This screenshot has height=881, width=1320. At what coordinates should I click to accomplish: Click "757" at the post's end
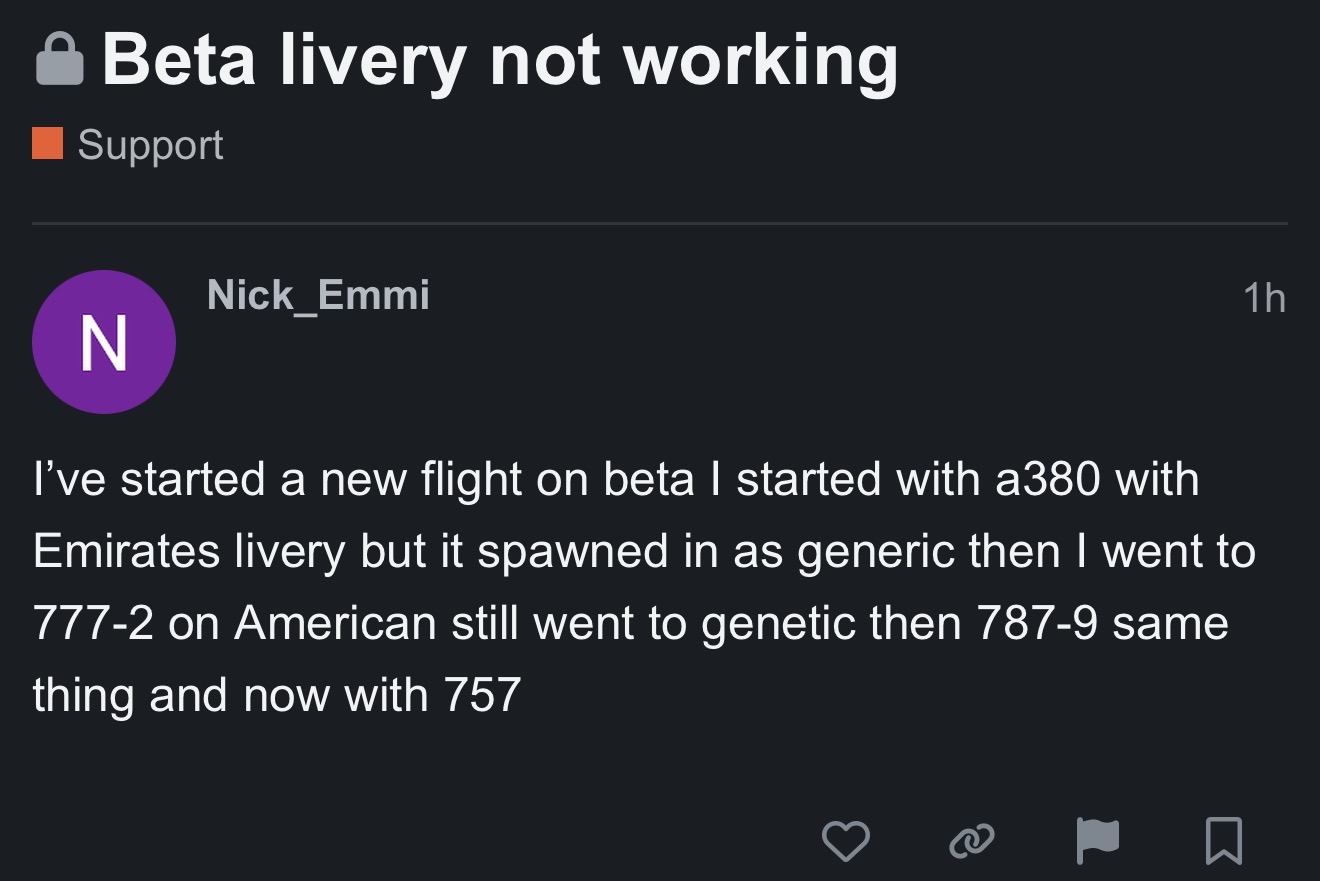(x=482, y=695)
